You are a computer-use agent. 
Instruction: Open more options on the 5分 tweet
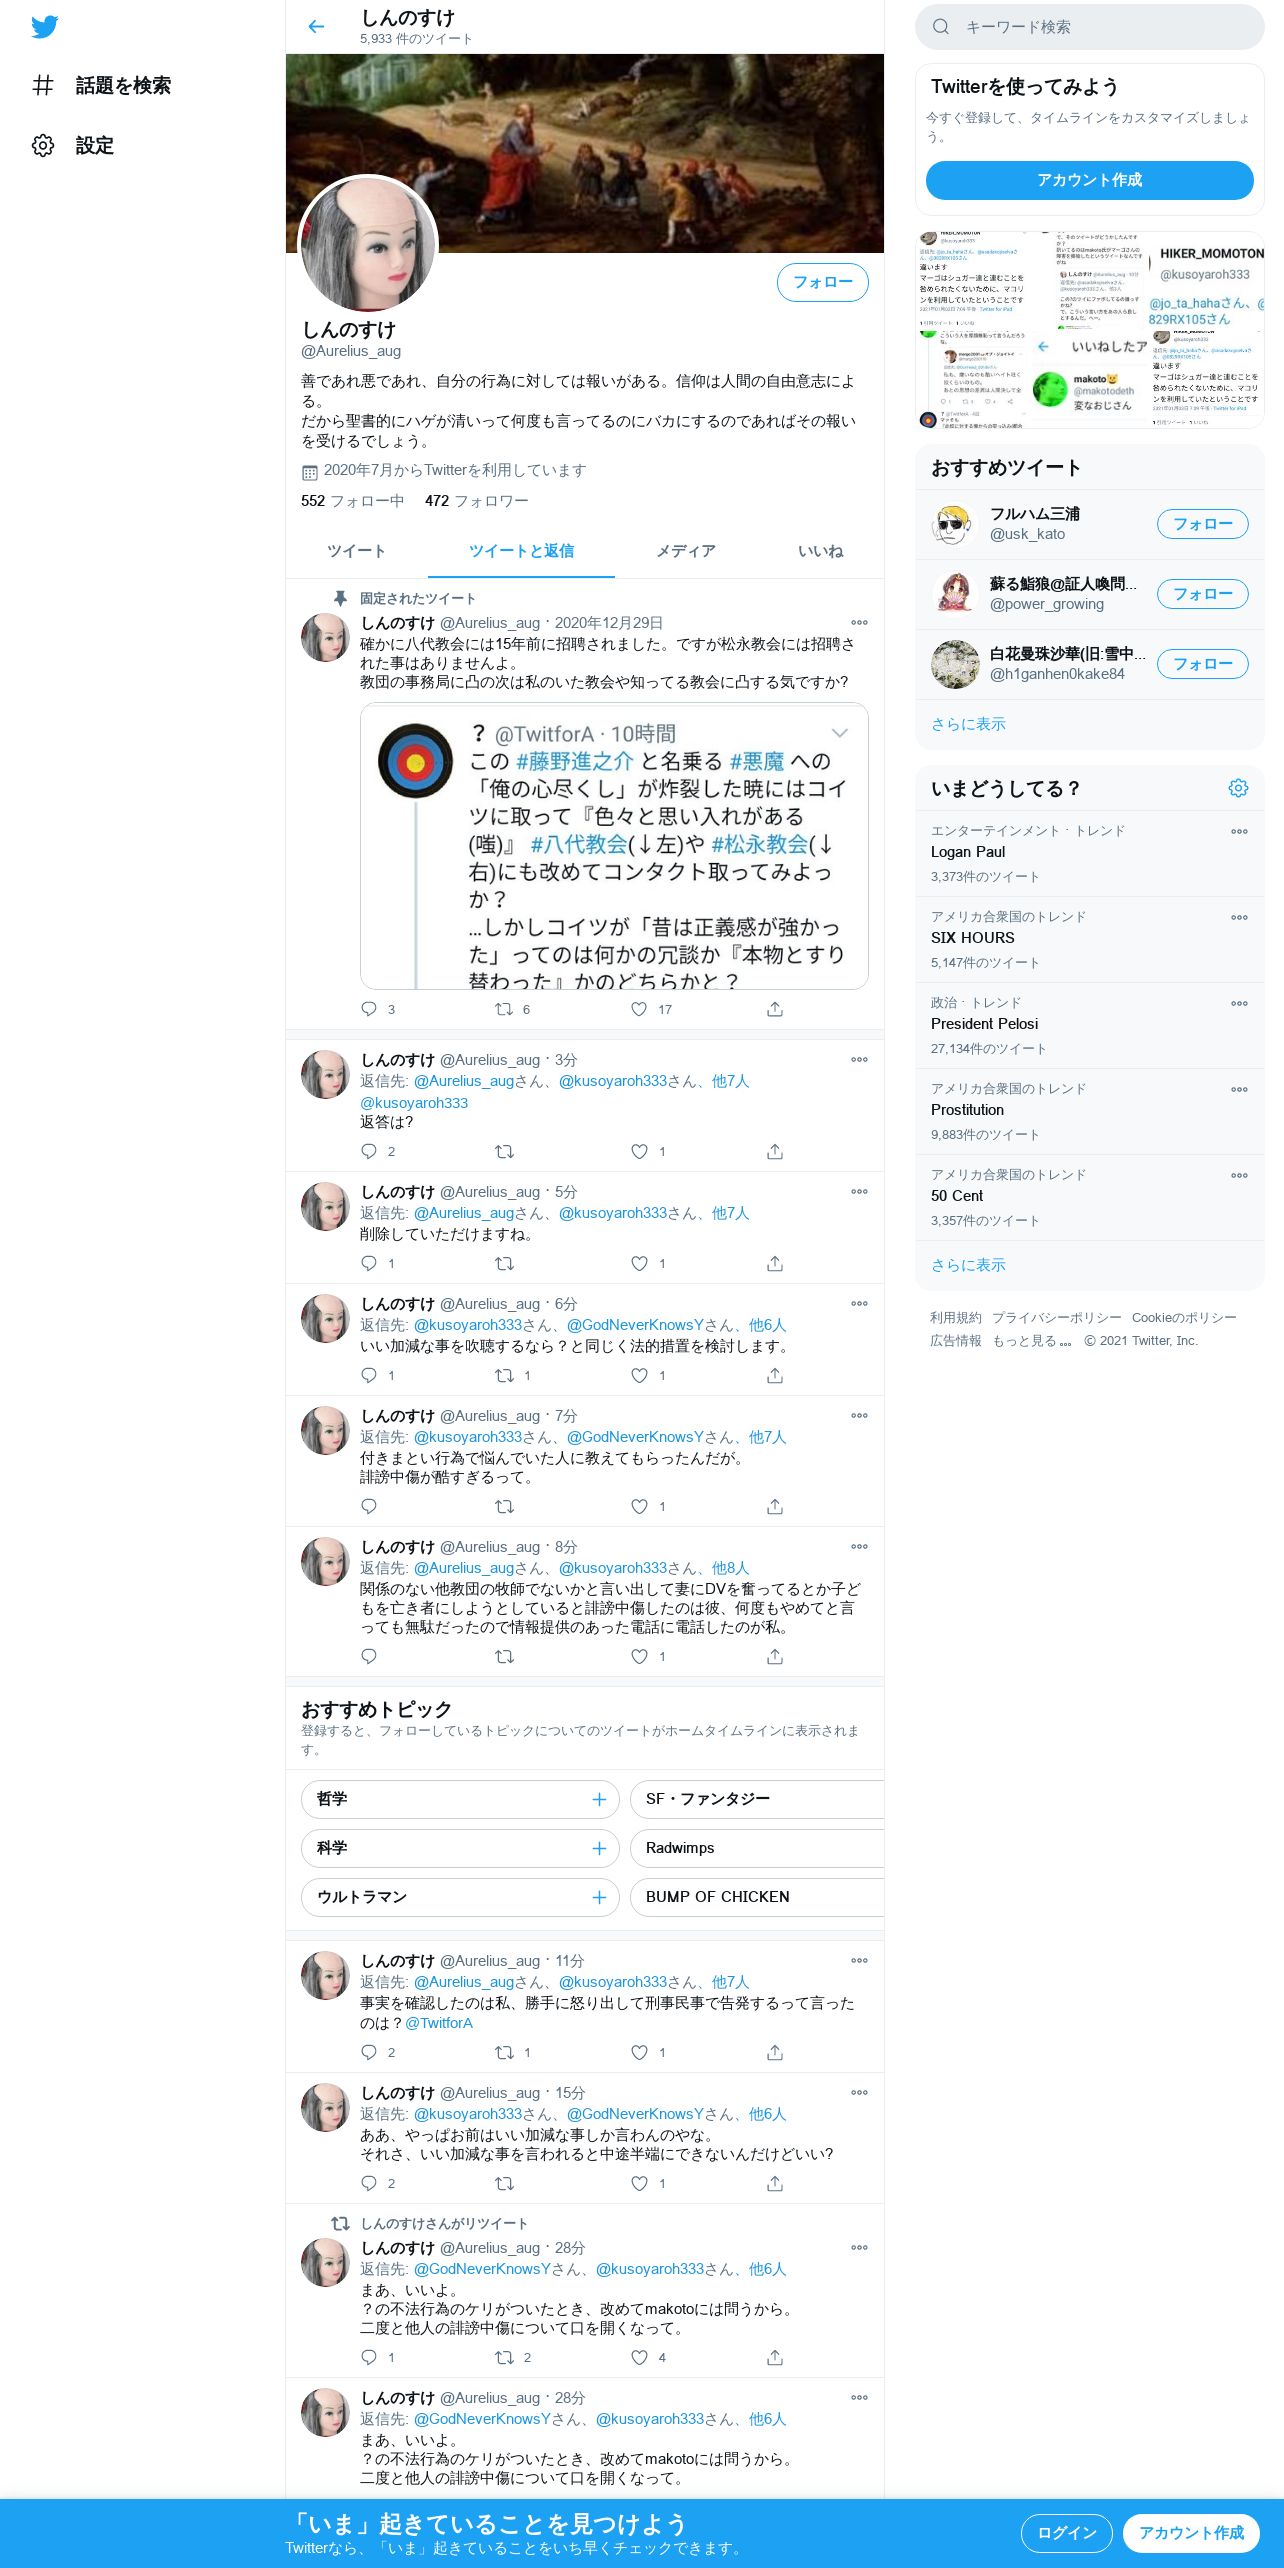859,1192
